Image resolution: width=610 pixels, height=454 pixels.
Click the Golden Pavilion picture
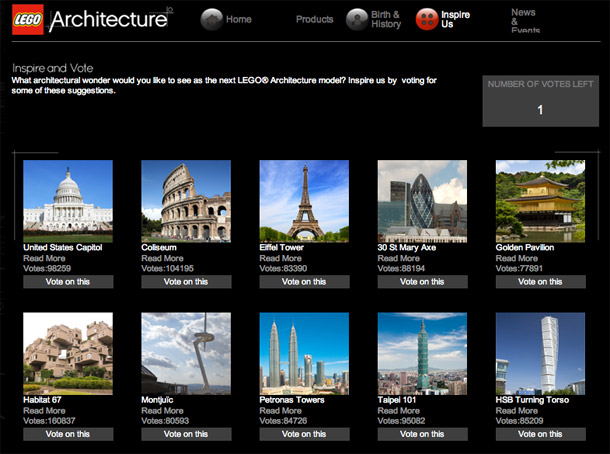540,201
